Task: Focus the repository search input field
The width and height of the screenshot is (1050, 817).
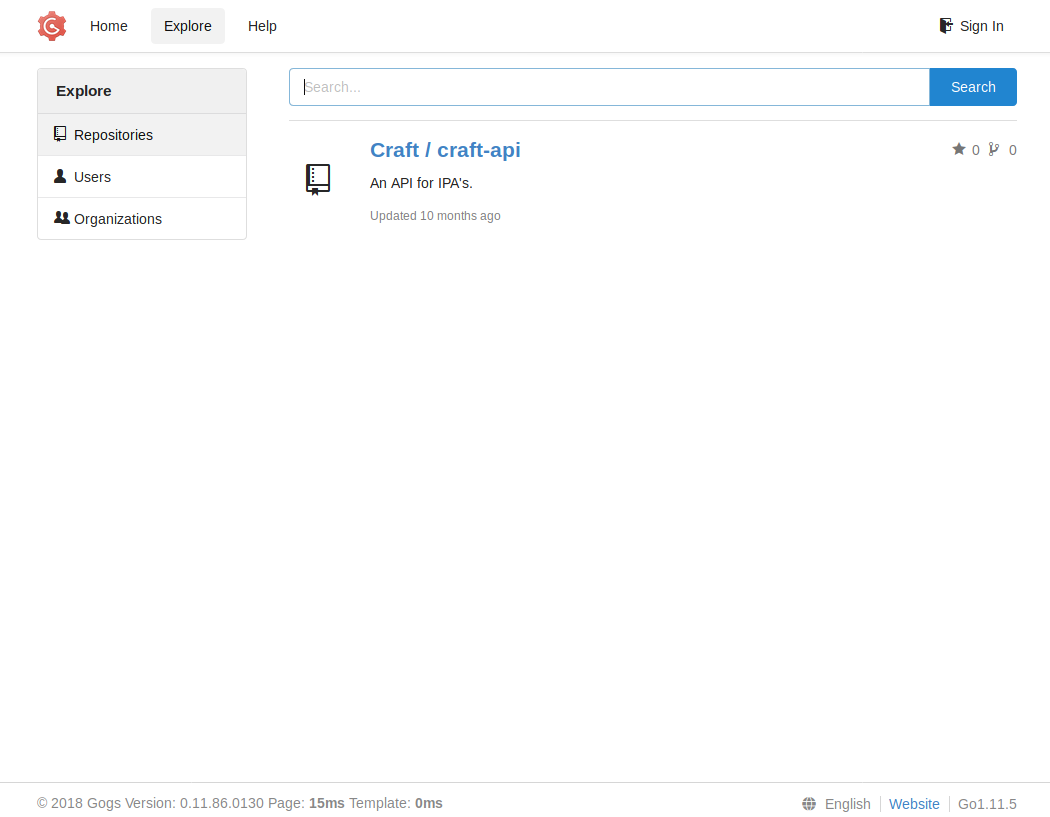Action: 609,87
